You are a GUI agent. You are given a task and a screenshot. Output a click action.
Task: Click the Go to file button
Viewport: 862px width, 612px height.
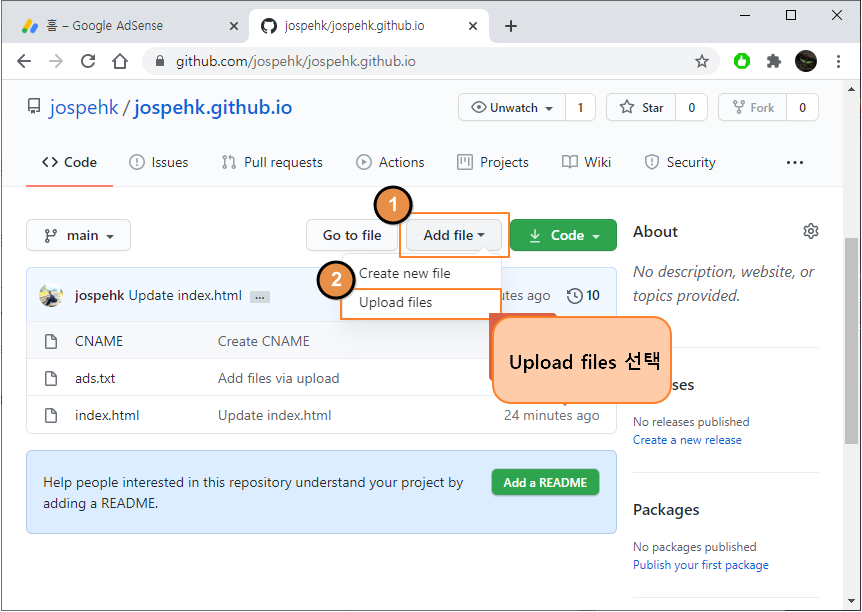click(352, 235)
